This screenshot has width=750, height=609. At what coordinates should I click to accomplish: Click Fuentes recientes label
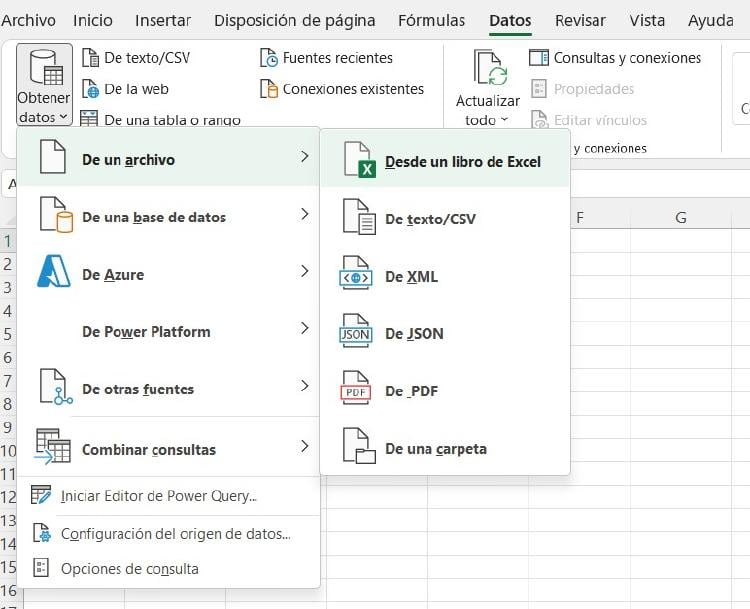pos(338,58)
